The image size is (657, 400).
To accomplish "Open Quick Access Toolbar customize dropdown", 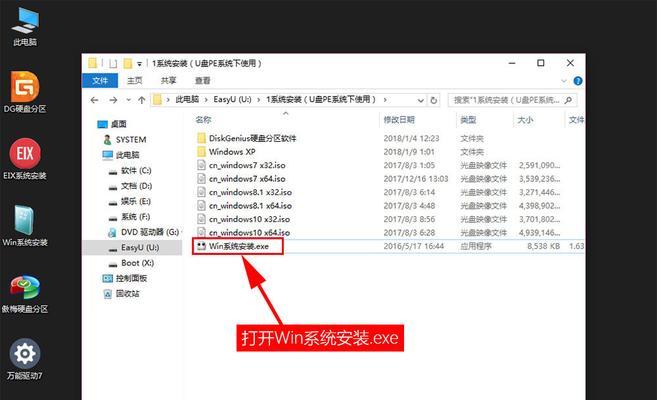I will point(139,64).
